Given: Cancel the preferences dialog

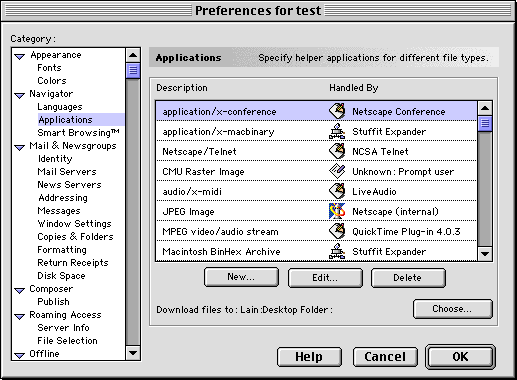Looking at the screenshot, I should click(385, 357).
